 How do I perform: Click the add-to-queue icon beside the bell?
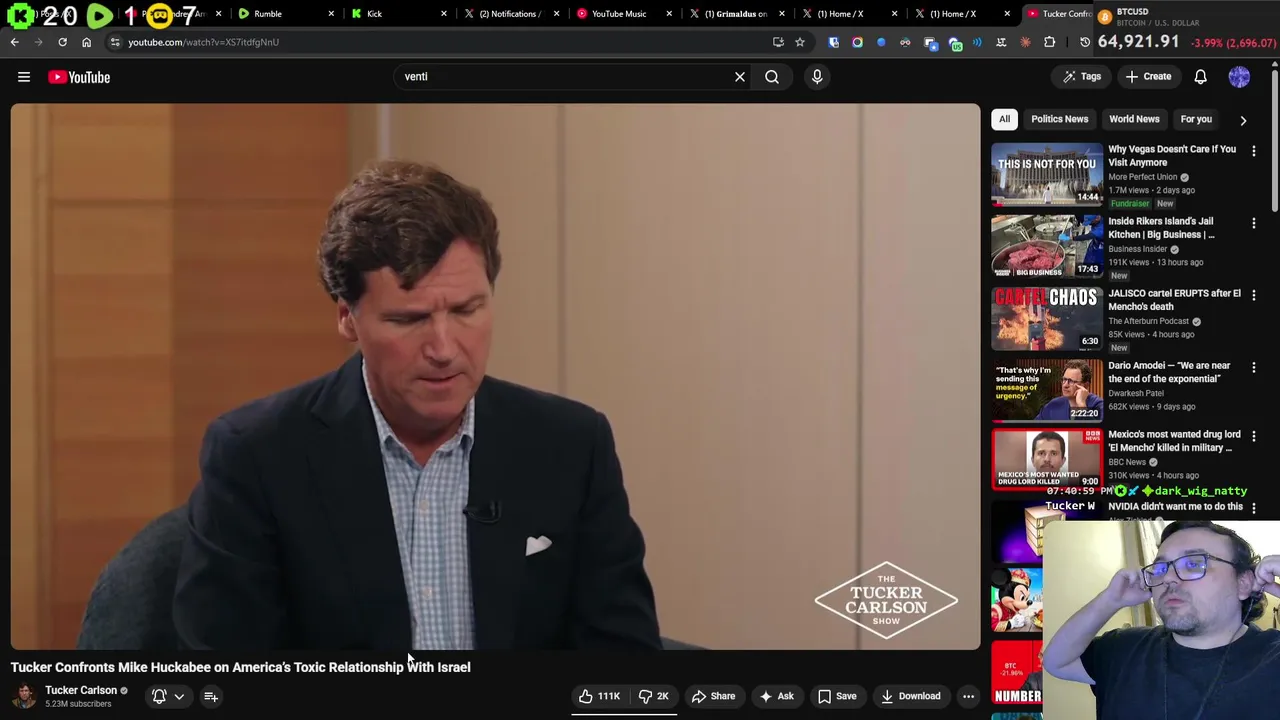[211, 696]
